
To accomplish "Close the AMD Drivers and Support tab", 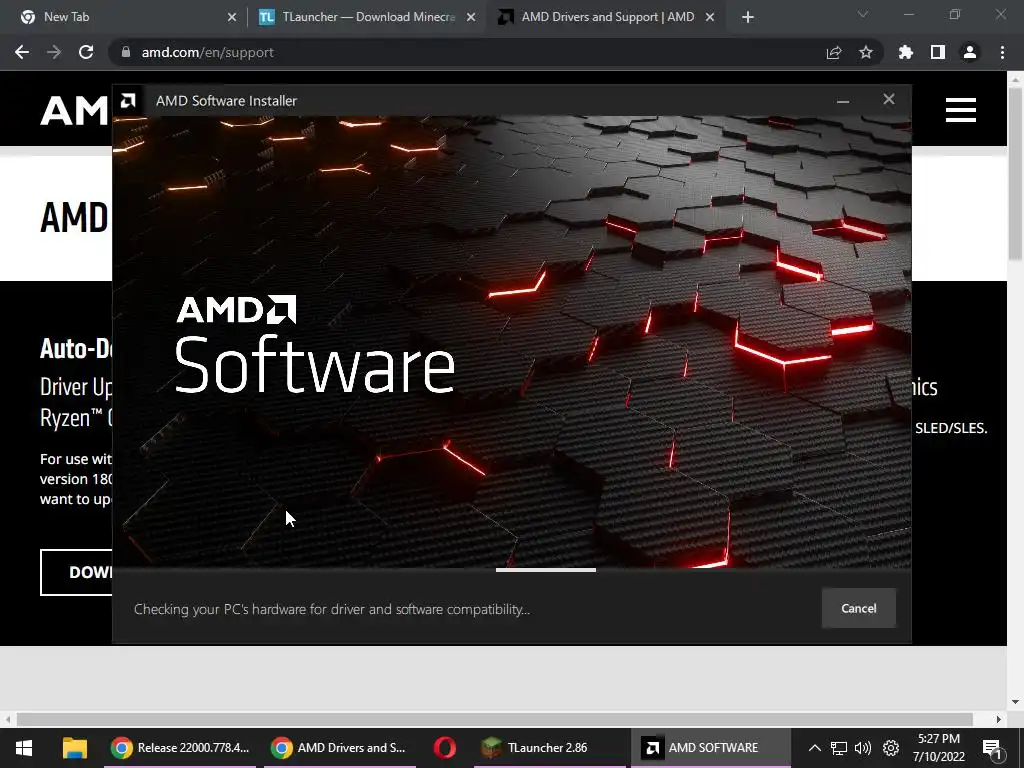I will [x=710, y=18].
